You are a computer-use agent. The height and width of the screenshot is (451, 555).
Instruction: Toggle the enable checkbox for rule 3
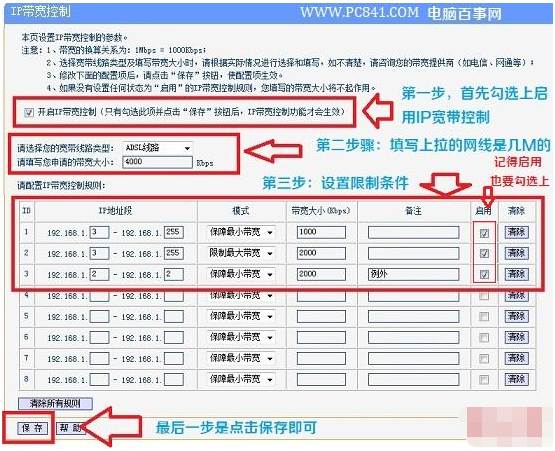[x=484, y=274]
